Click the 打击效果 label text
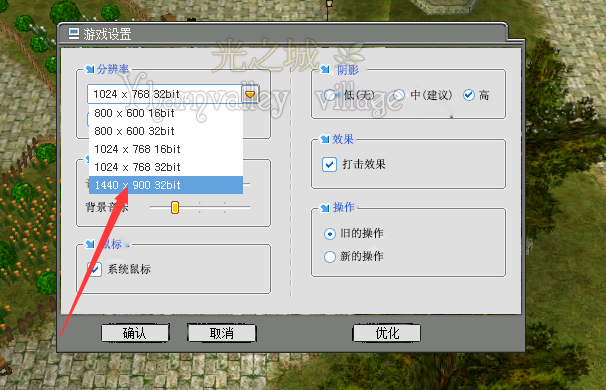The image size is (606, 390). [x=364, y=164]
